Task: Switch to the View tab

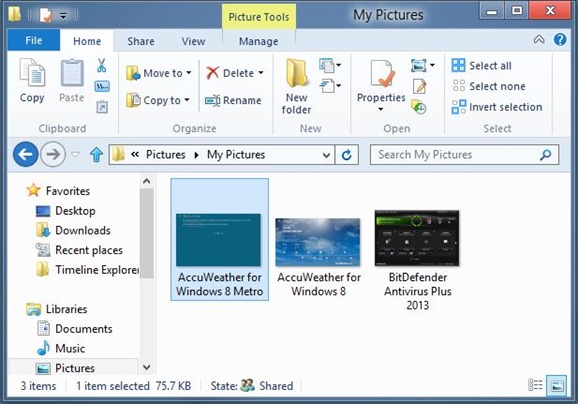Action: pyautogui.click(x=193, y=41)
